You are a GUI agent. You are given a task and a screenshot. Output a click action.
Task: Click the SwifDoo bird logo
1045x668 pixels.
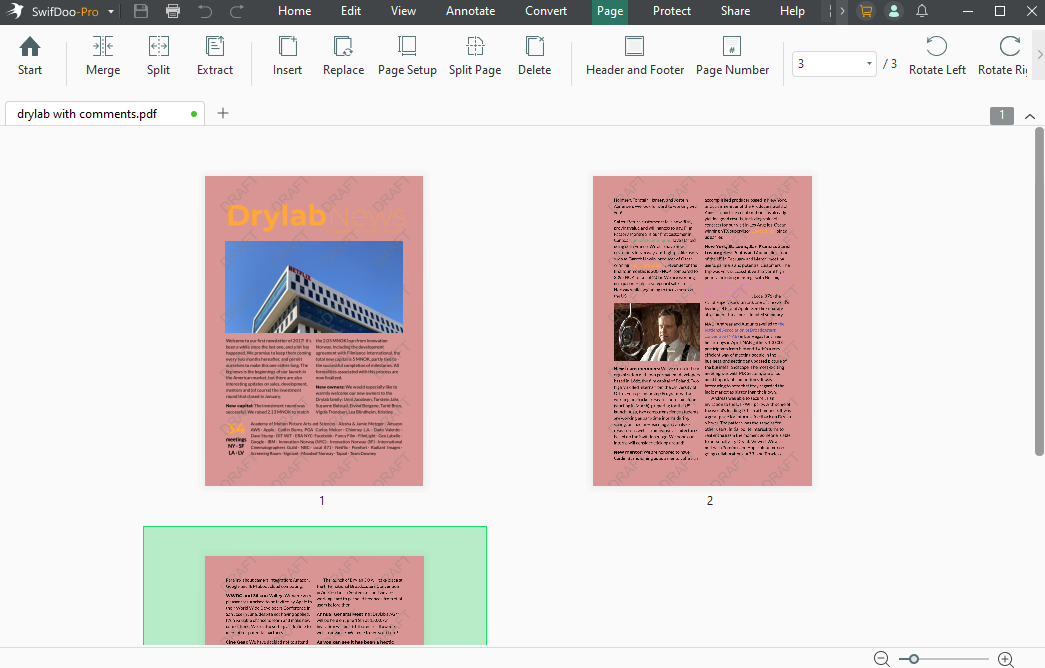[15, 11]
